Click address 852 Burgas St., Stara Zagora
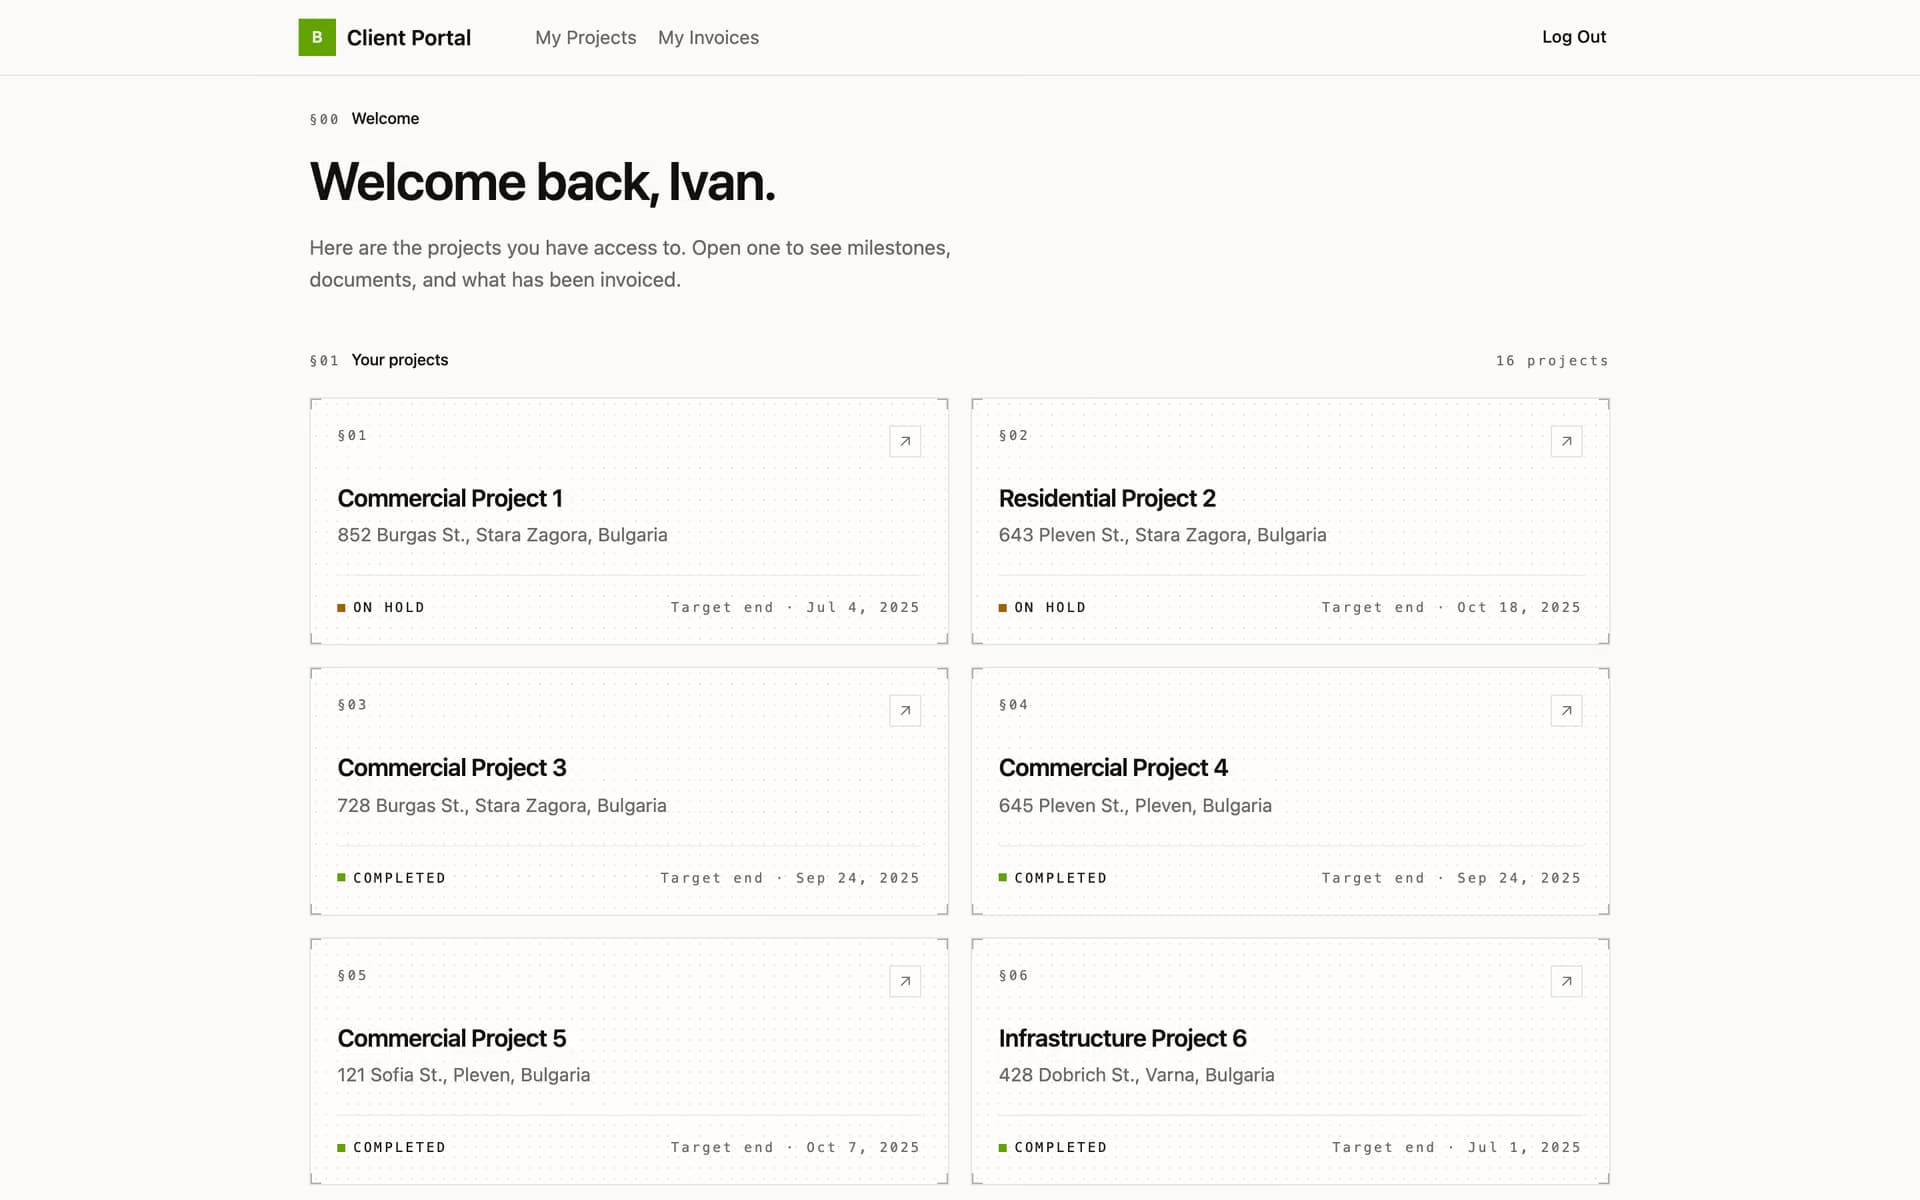 click(502, 535)
